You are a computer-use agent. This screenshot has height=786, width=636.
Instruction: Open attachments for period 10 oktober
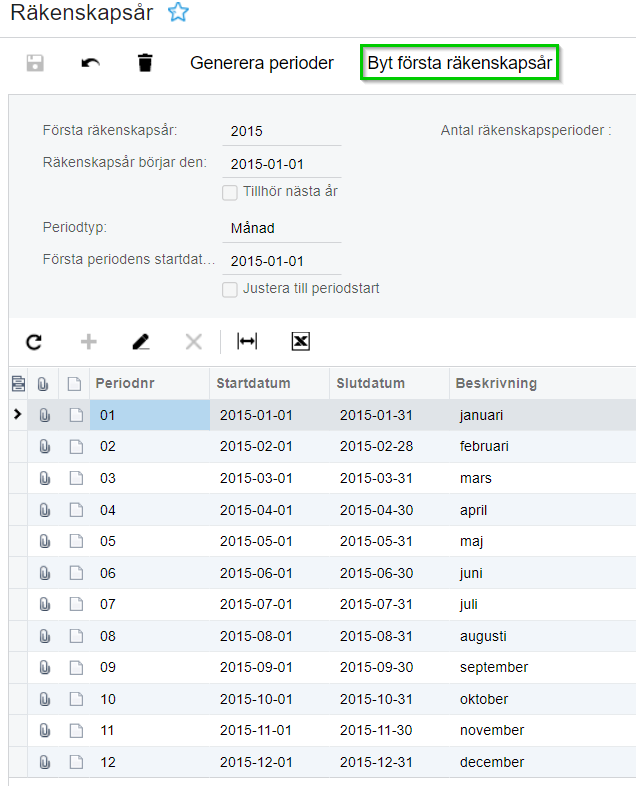[45, 699]
